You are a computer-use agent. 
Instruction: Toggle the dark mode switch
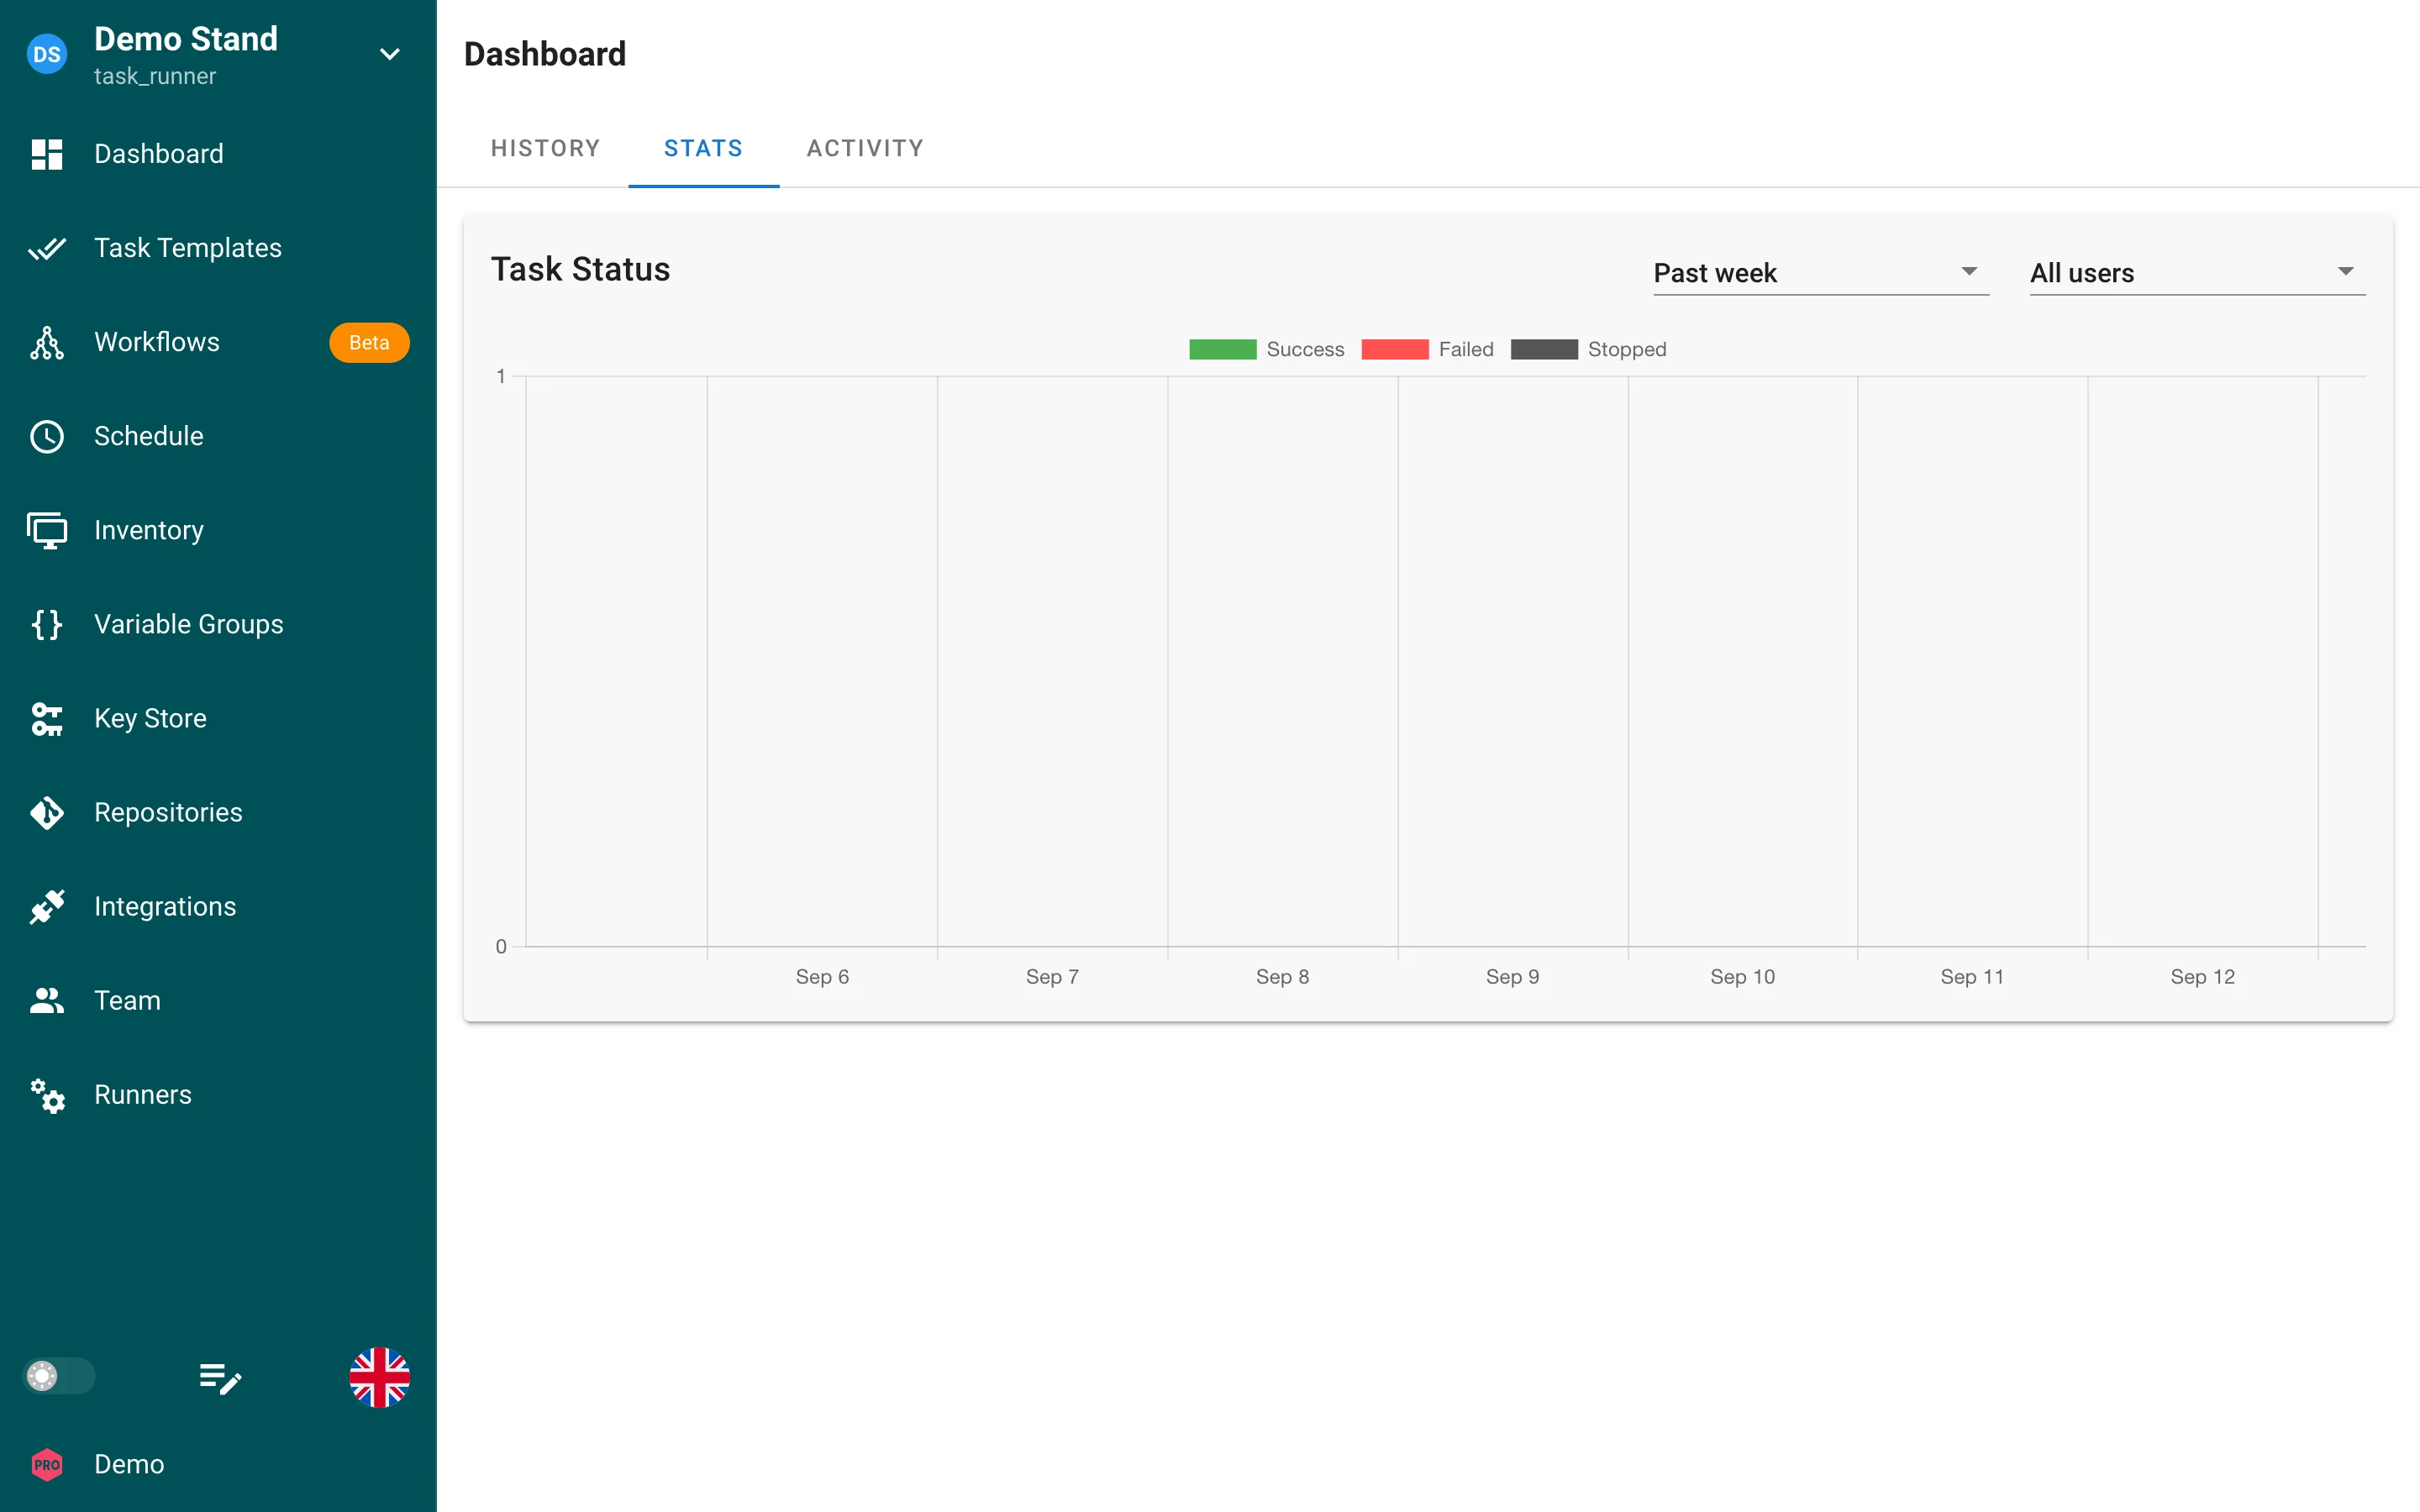click(x=59, y=1376)
